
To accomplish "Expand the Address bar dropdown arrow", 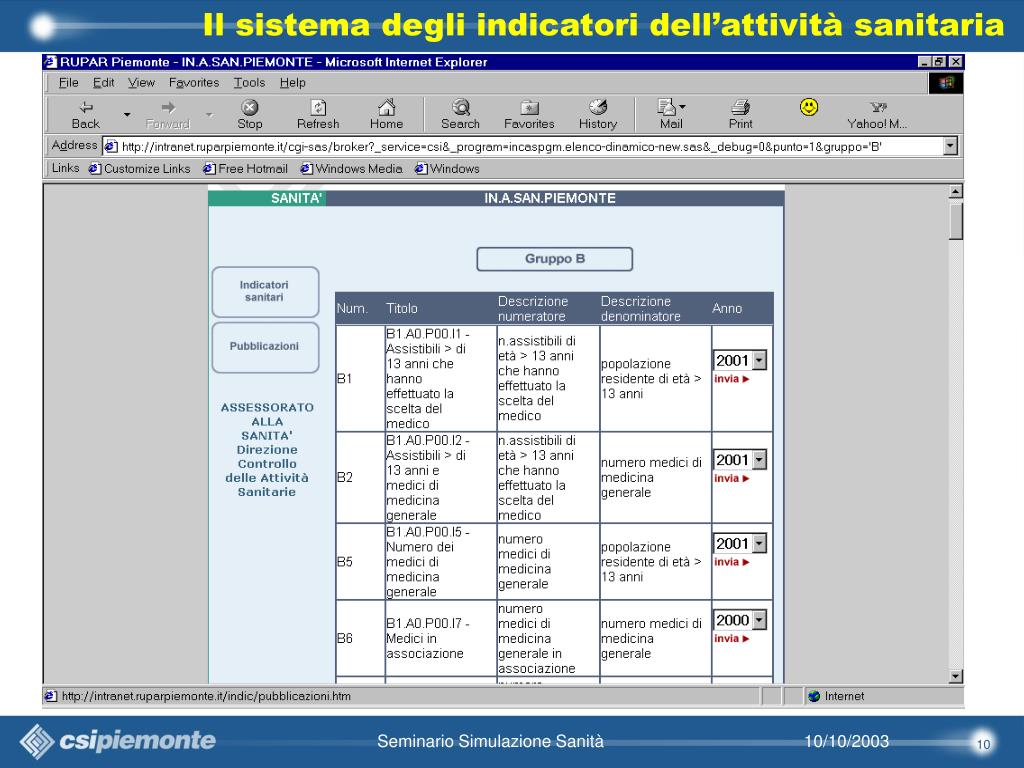I will 951,146.
